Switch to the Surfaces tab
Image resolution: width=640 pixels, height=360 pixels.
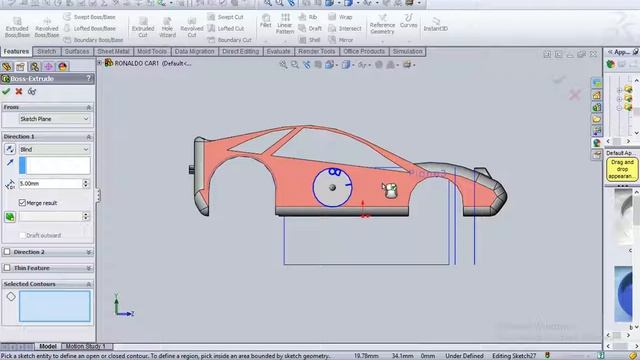[77, 51]
